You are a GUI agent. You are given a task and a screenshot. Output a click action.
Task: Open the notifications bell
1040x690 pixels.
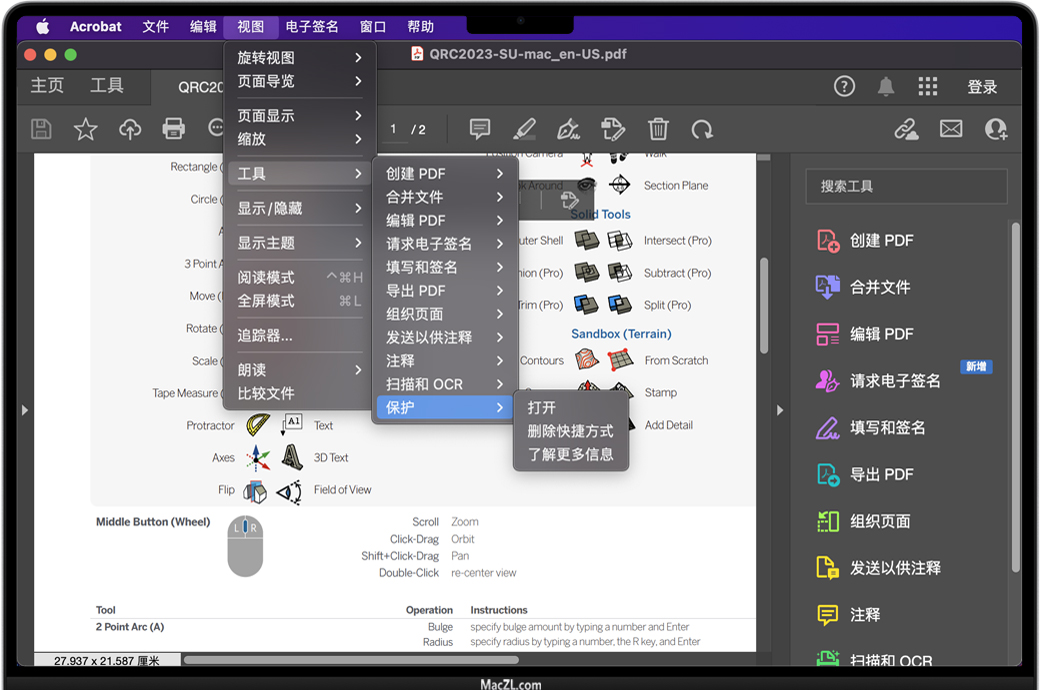click(x=886, y=87)
